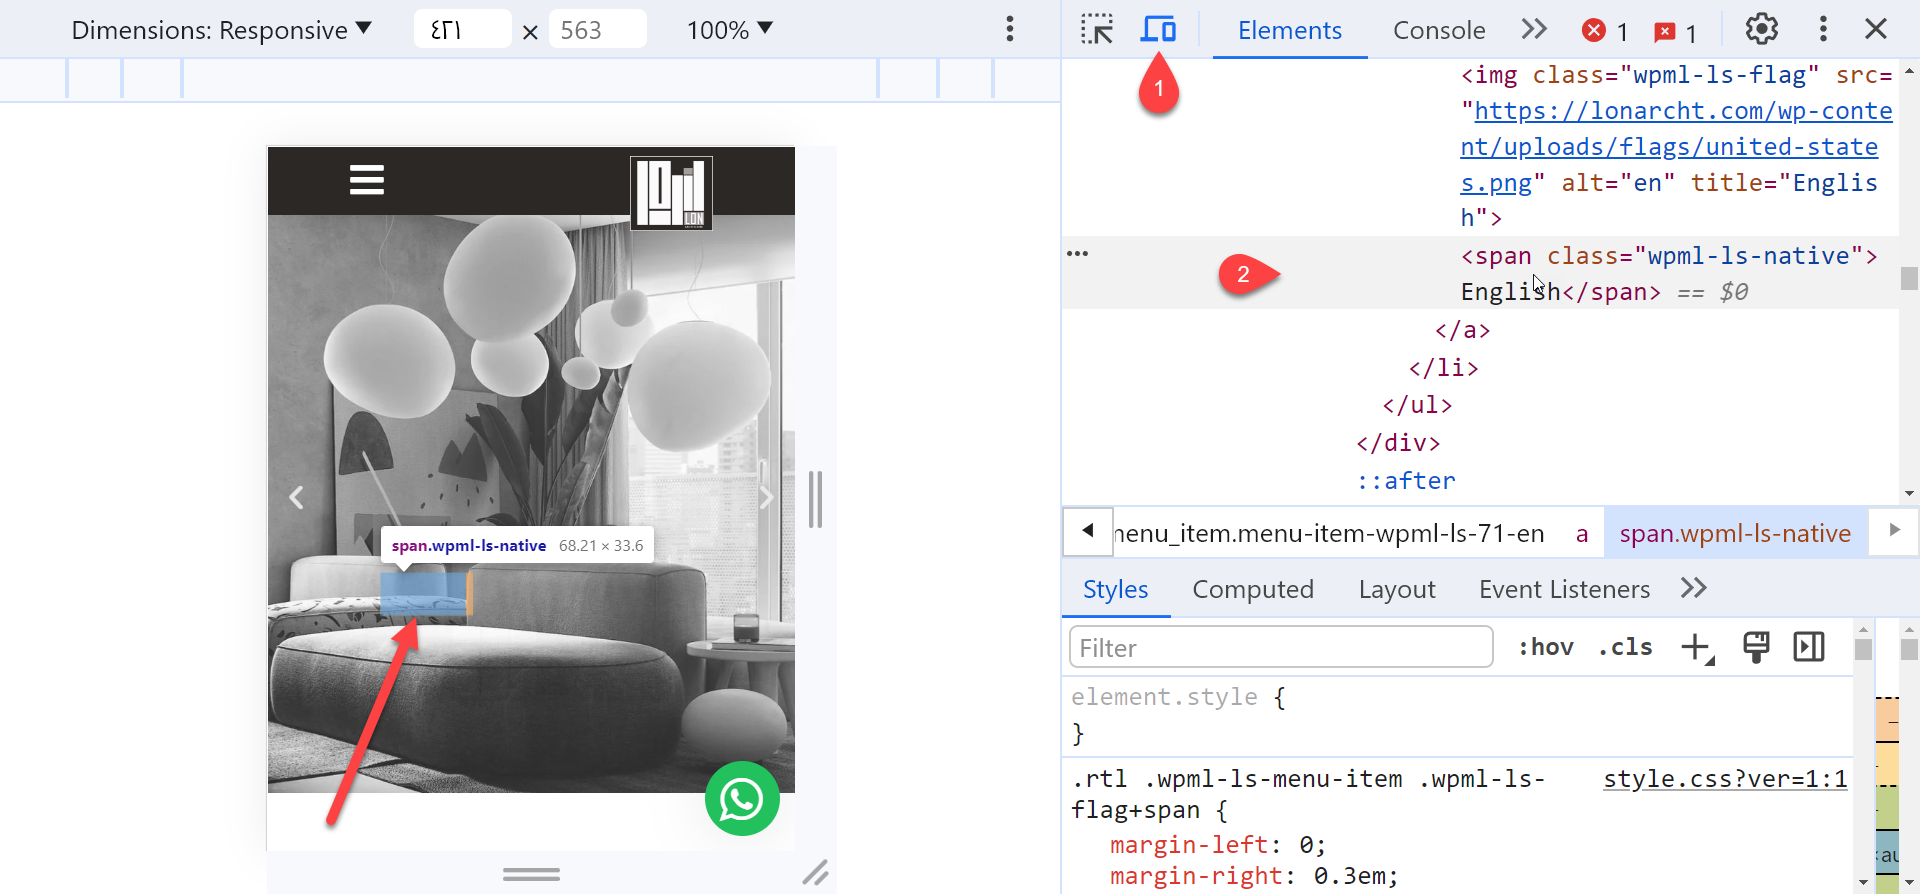Click the WhatsApp chat button
The height and width of the screenshot is (894, 1920).
[x=742, y=799]
